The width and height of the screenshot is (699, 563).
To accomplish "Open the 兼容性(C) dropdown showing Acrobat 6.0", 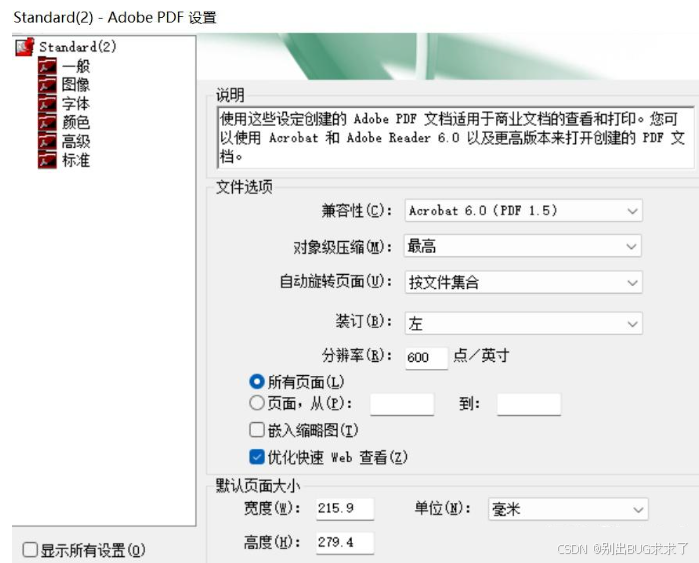I will (523, 210).
